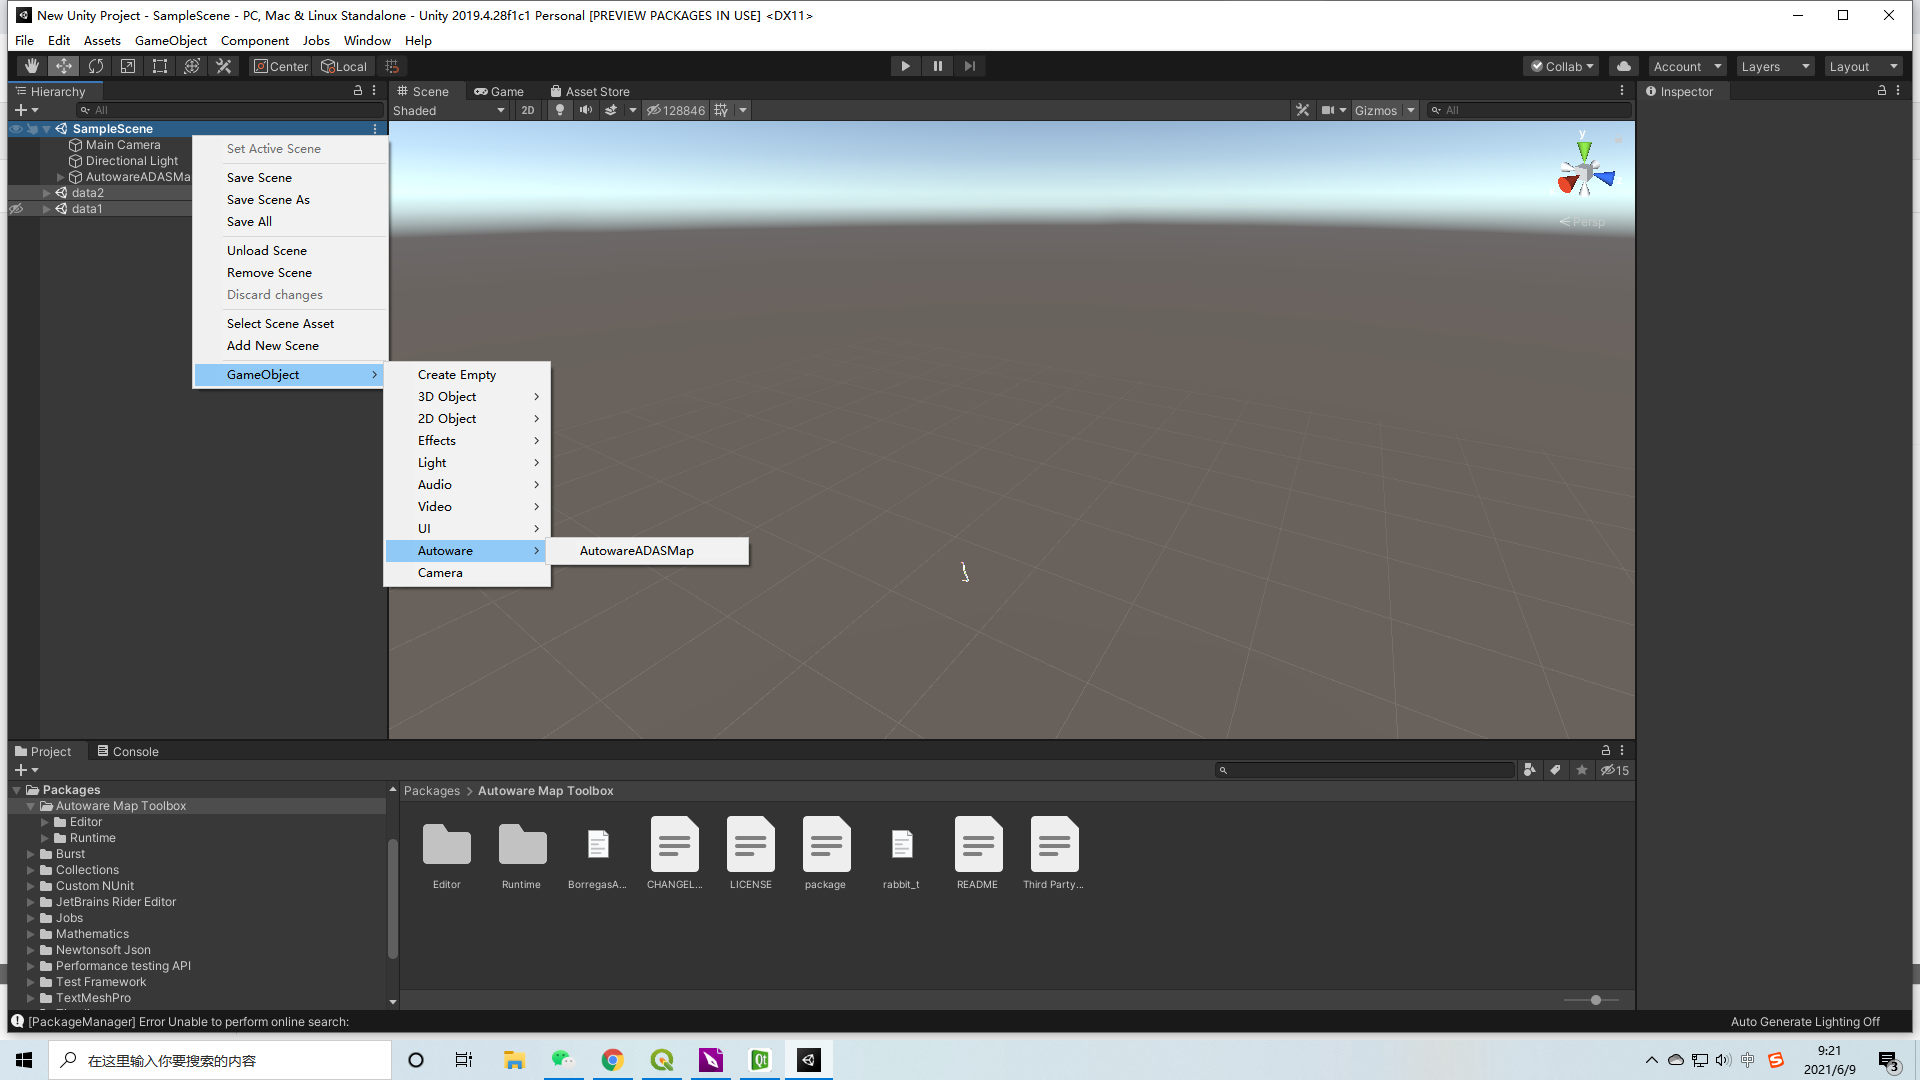Click Save Scene As in the context menu
The height and width of the screenshot is (1080, 1920).
[x=268, y=199]
